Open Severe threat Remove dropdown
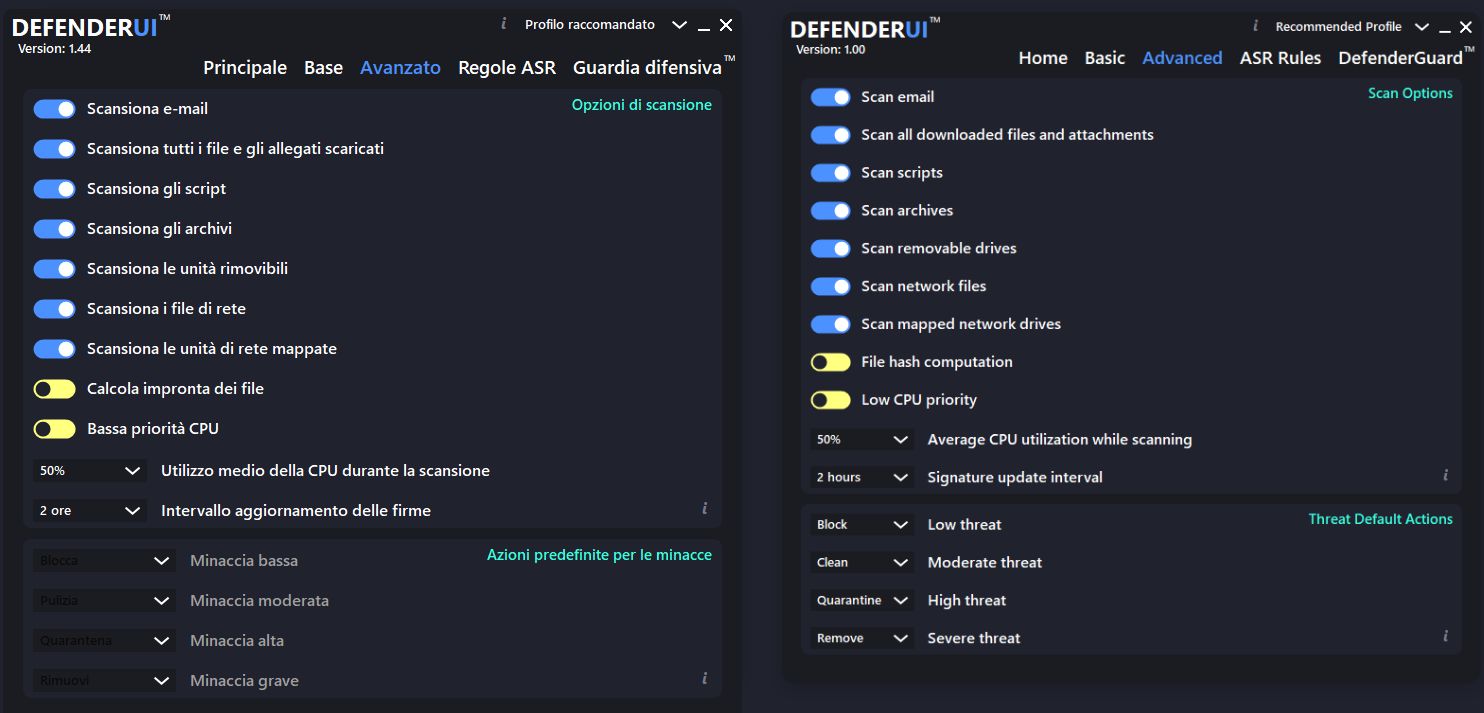 862,638
